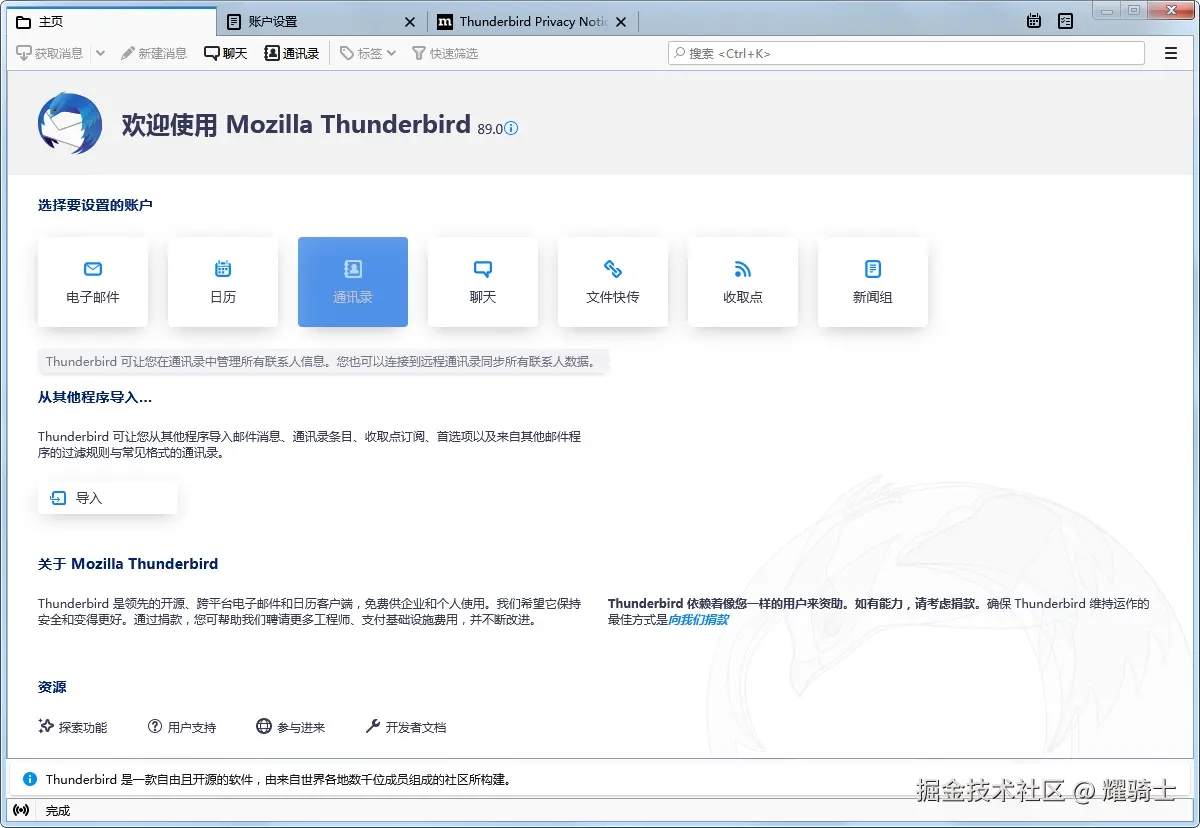The width and height of the screenshot is (1200, 828).
Task: Click the 标签 tag toolbar button
Action: tap(361, 53)
